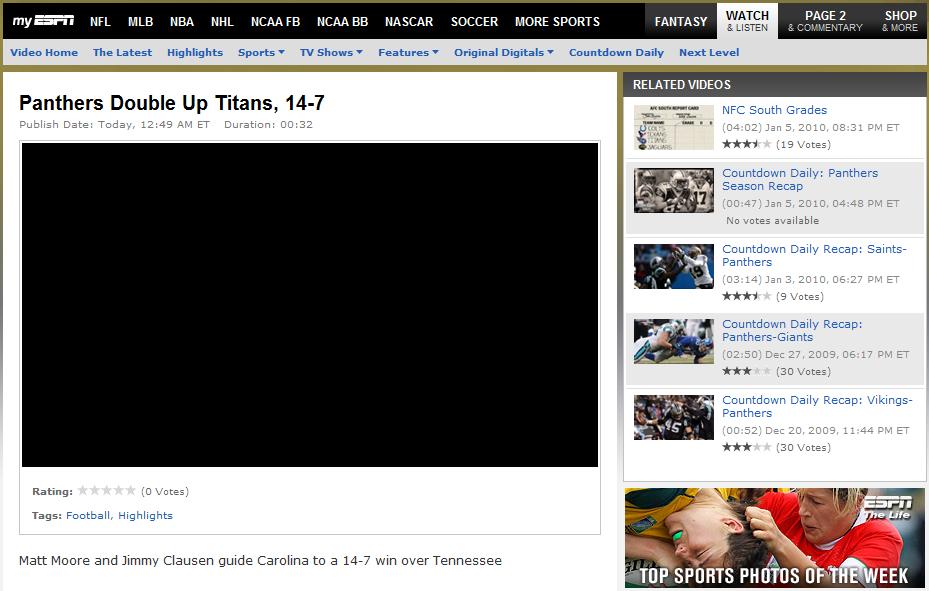The height and width of the screenshot is (591, 929).
Task: Go to the NBA section
Action: click(182, 22)
